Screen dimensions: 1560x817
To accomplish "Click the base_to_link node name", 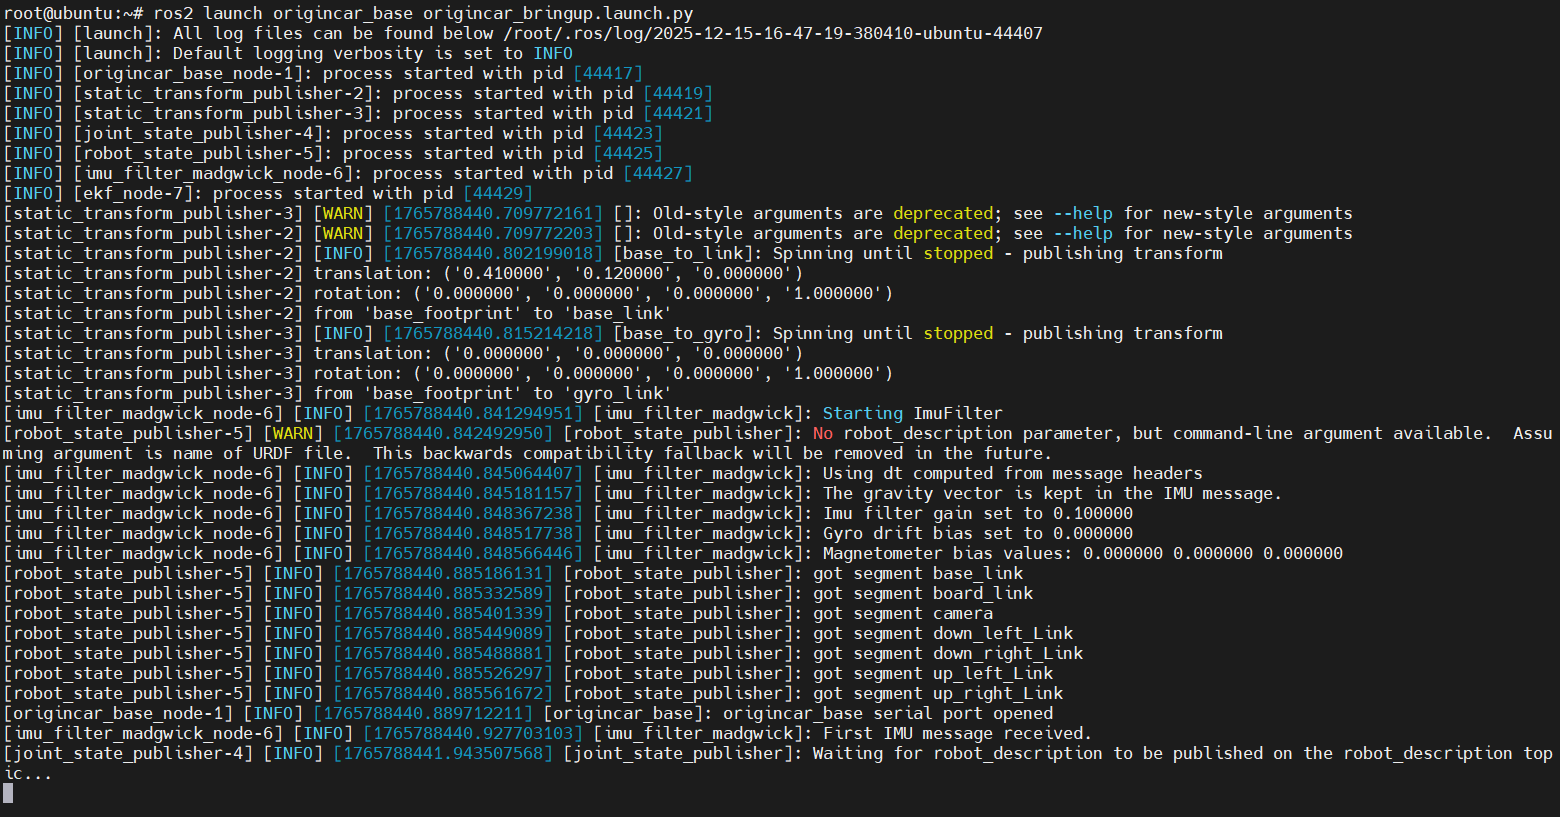I will (687, 253).
